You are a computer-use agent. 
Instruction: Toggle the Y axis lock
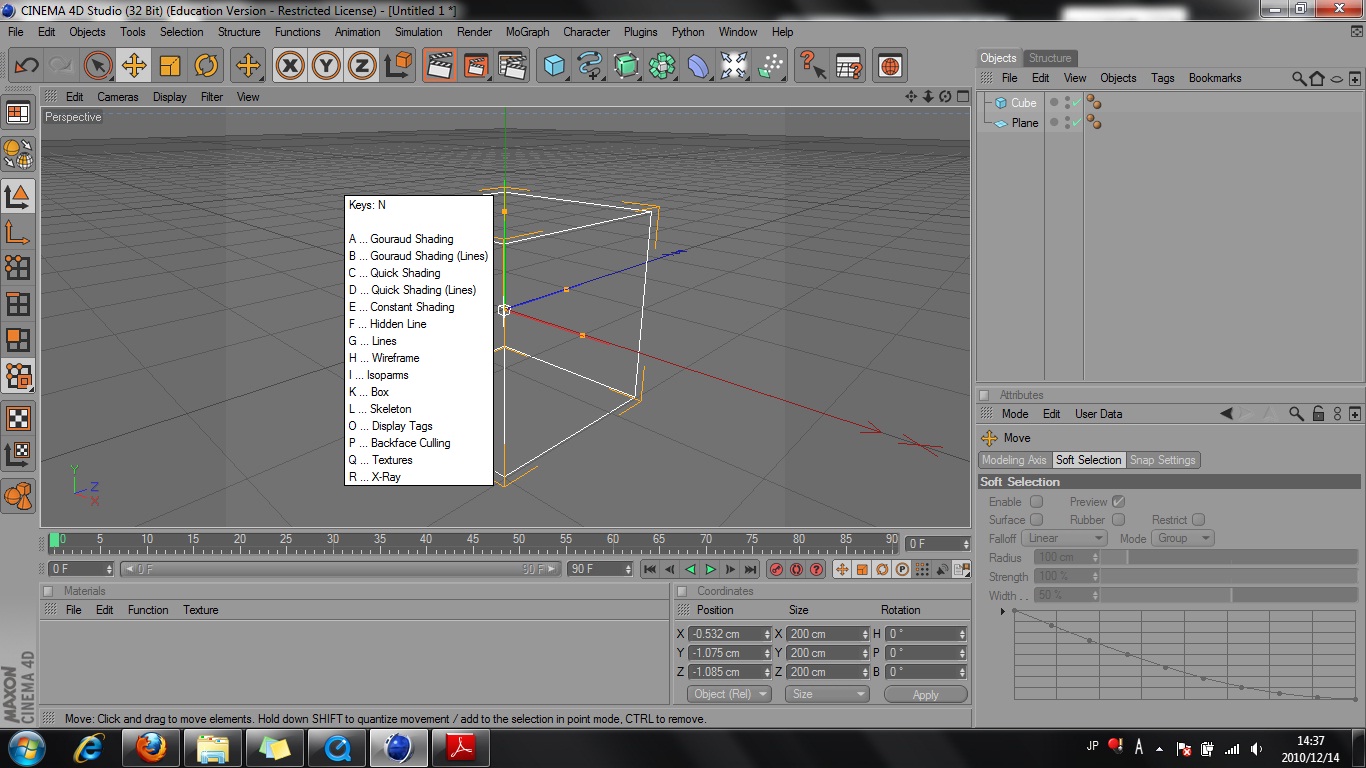(x=326, y=66)
